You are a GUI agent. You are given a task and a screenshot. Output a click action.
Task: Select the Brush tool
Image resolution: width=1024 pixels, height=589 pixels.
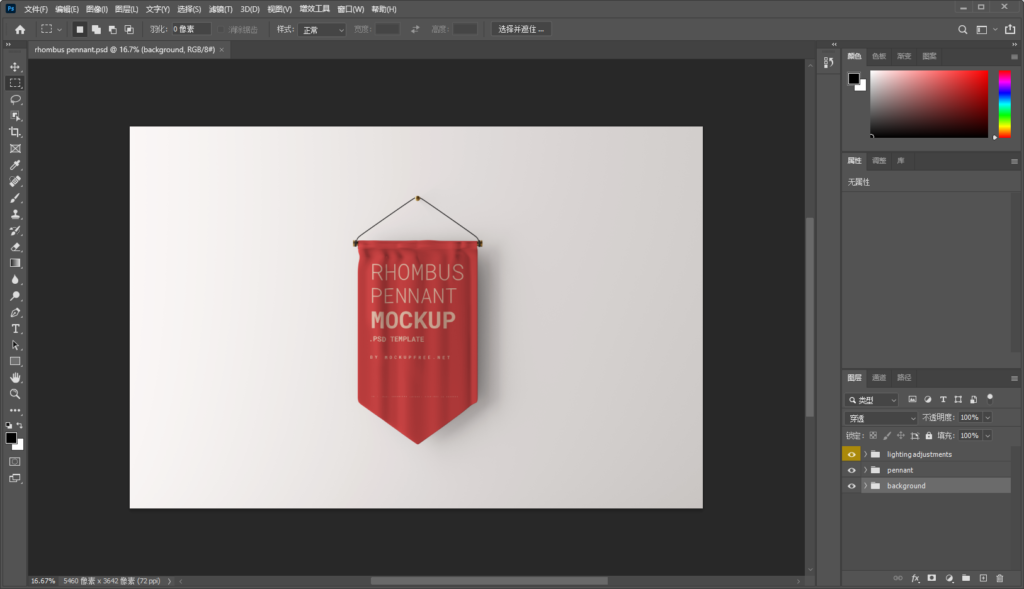coord(15,197)
